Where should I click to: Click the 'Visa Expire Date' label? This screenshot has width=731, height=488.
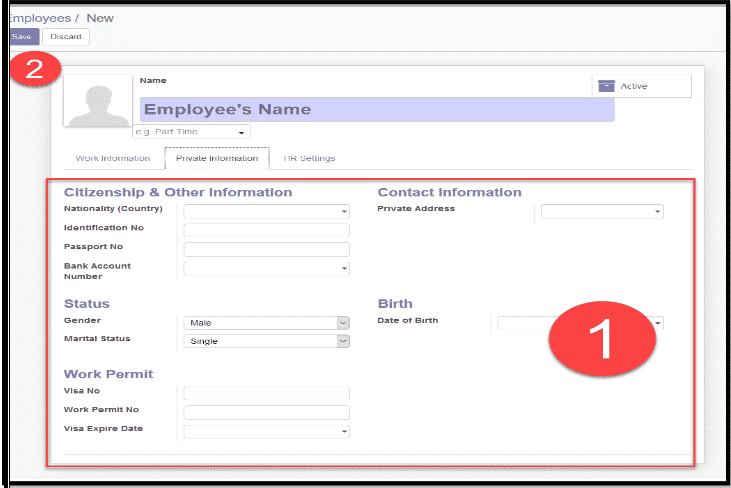103,429
